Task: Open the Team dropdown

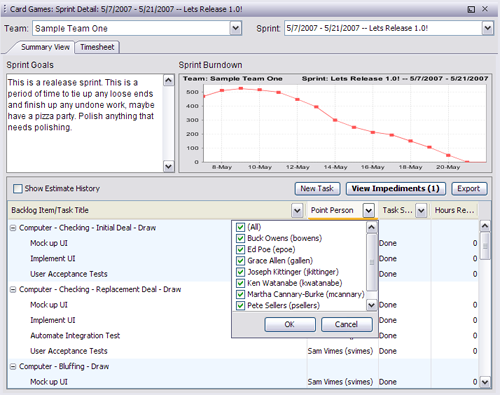Action: [x=235, y=28]
